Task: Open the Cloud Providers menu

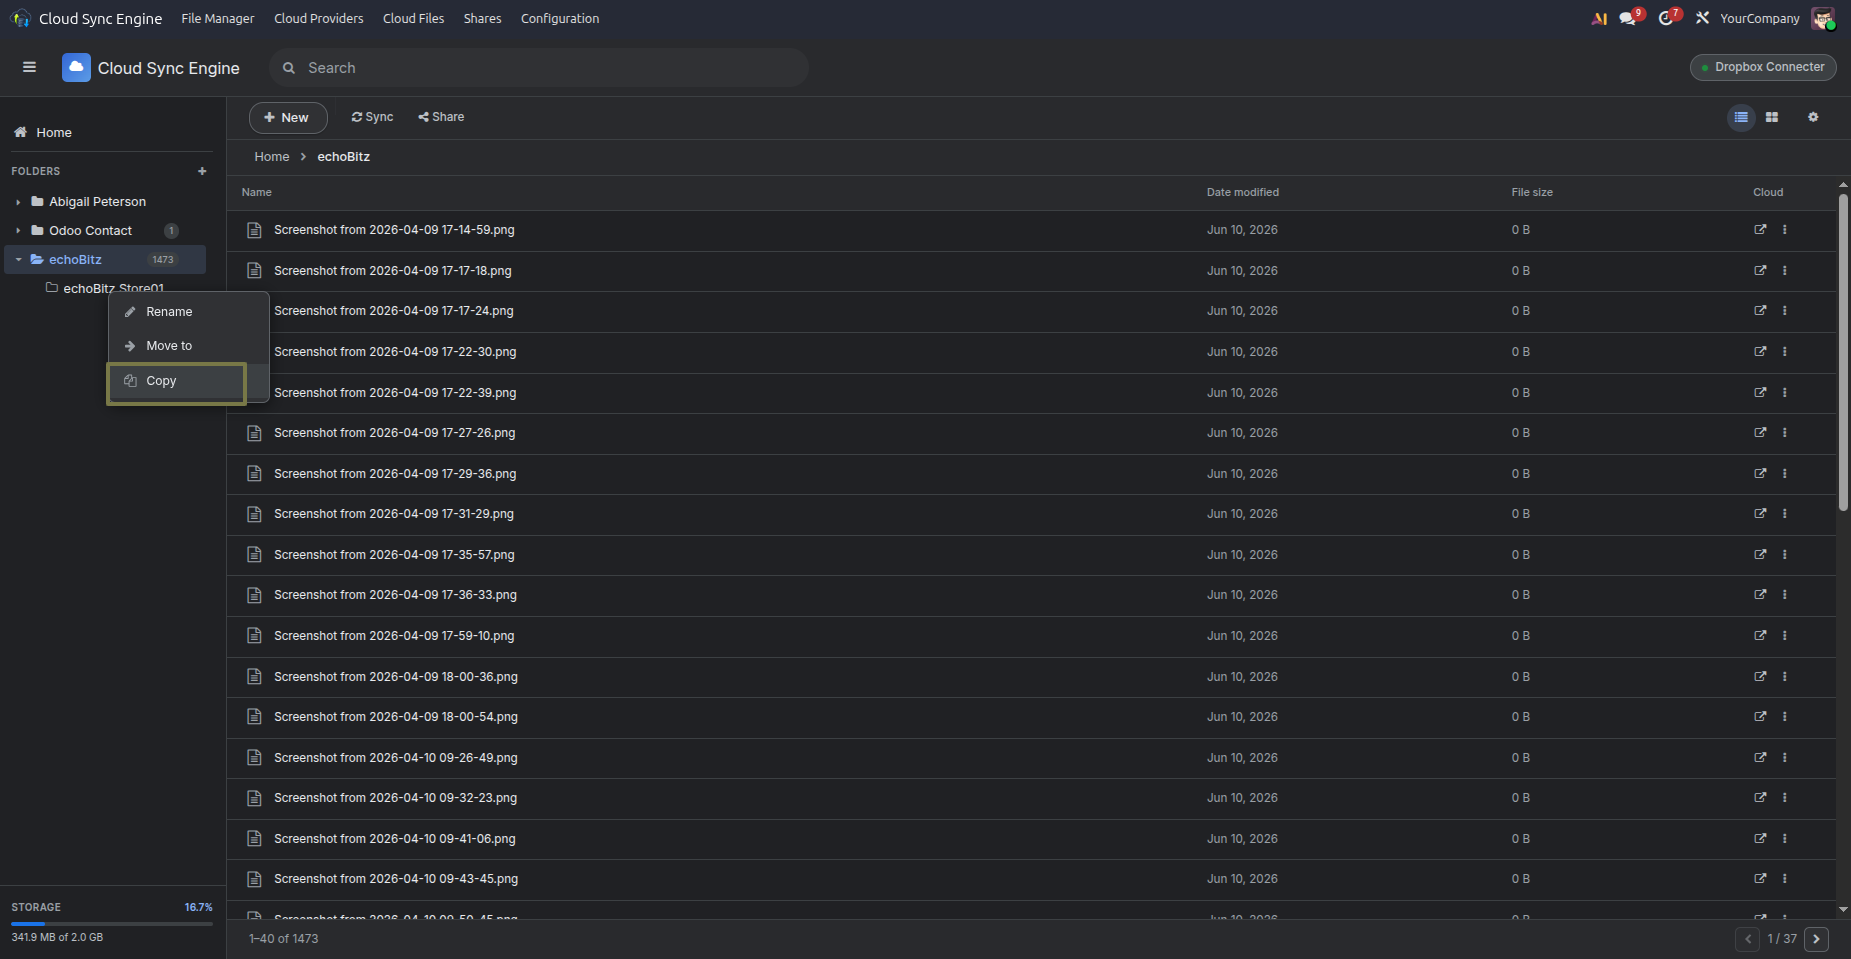Action: (319, 18)
